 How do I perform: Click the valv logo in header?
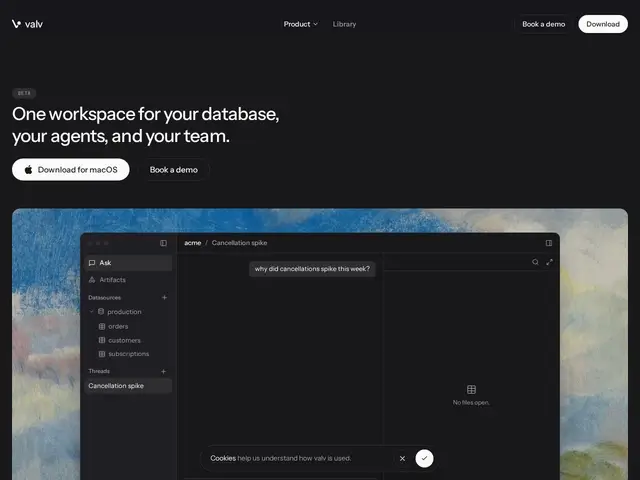point(27,24)
